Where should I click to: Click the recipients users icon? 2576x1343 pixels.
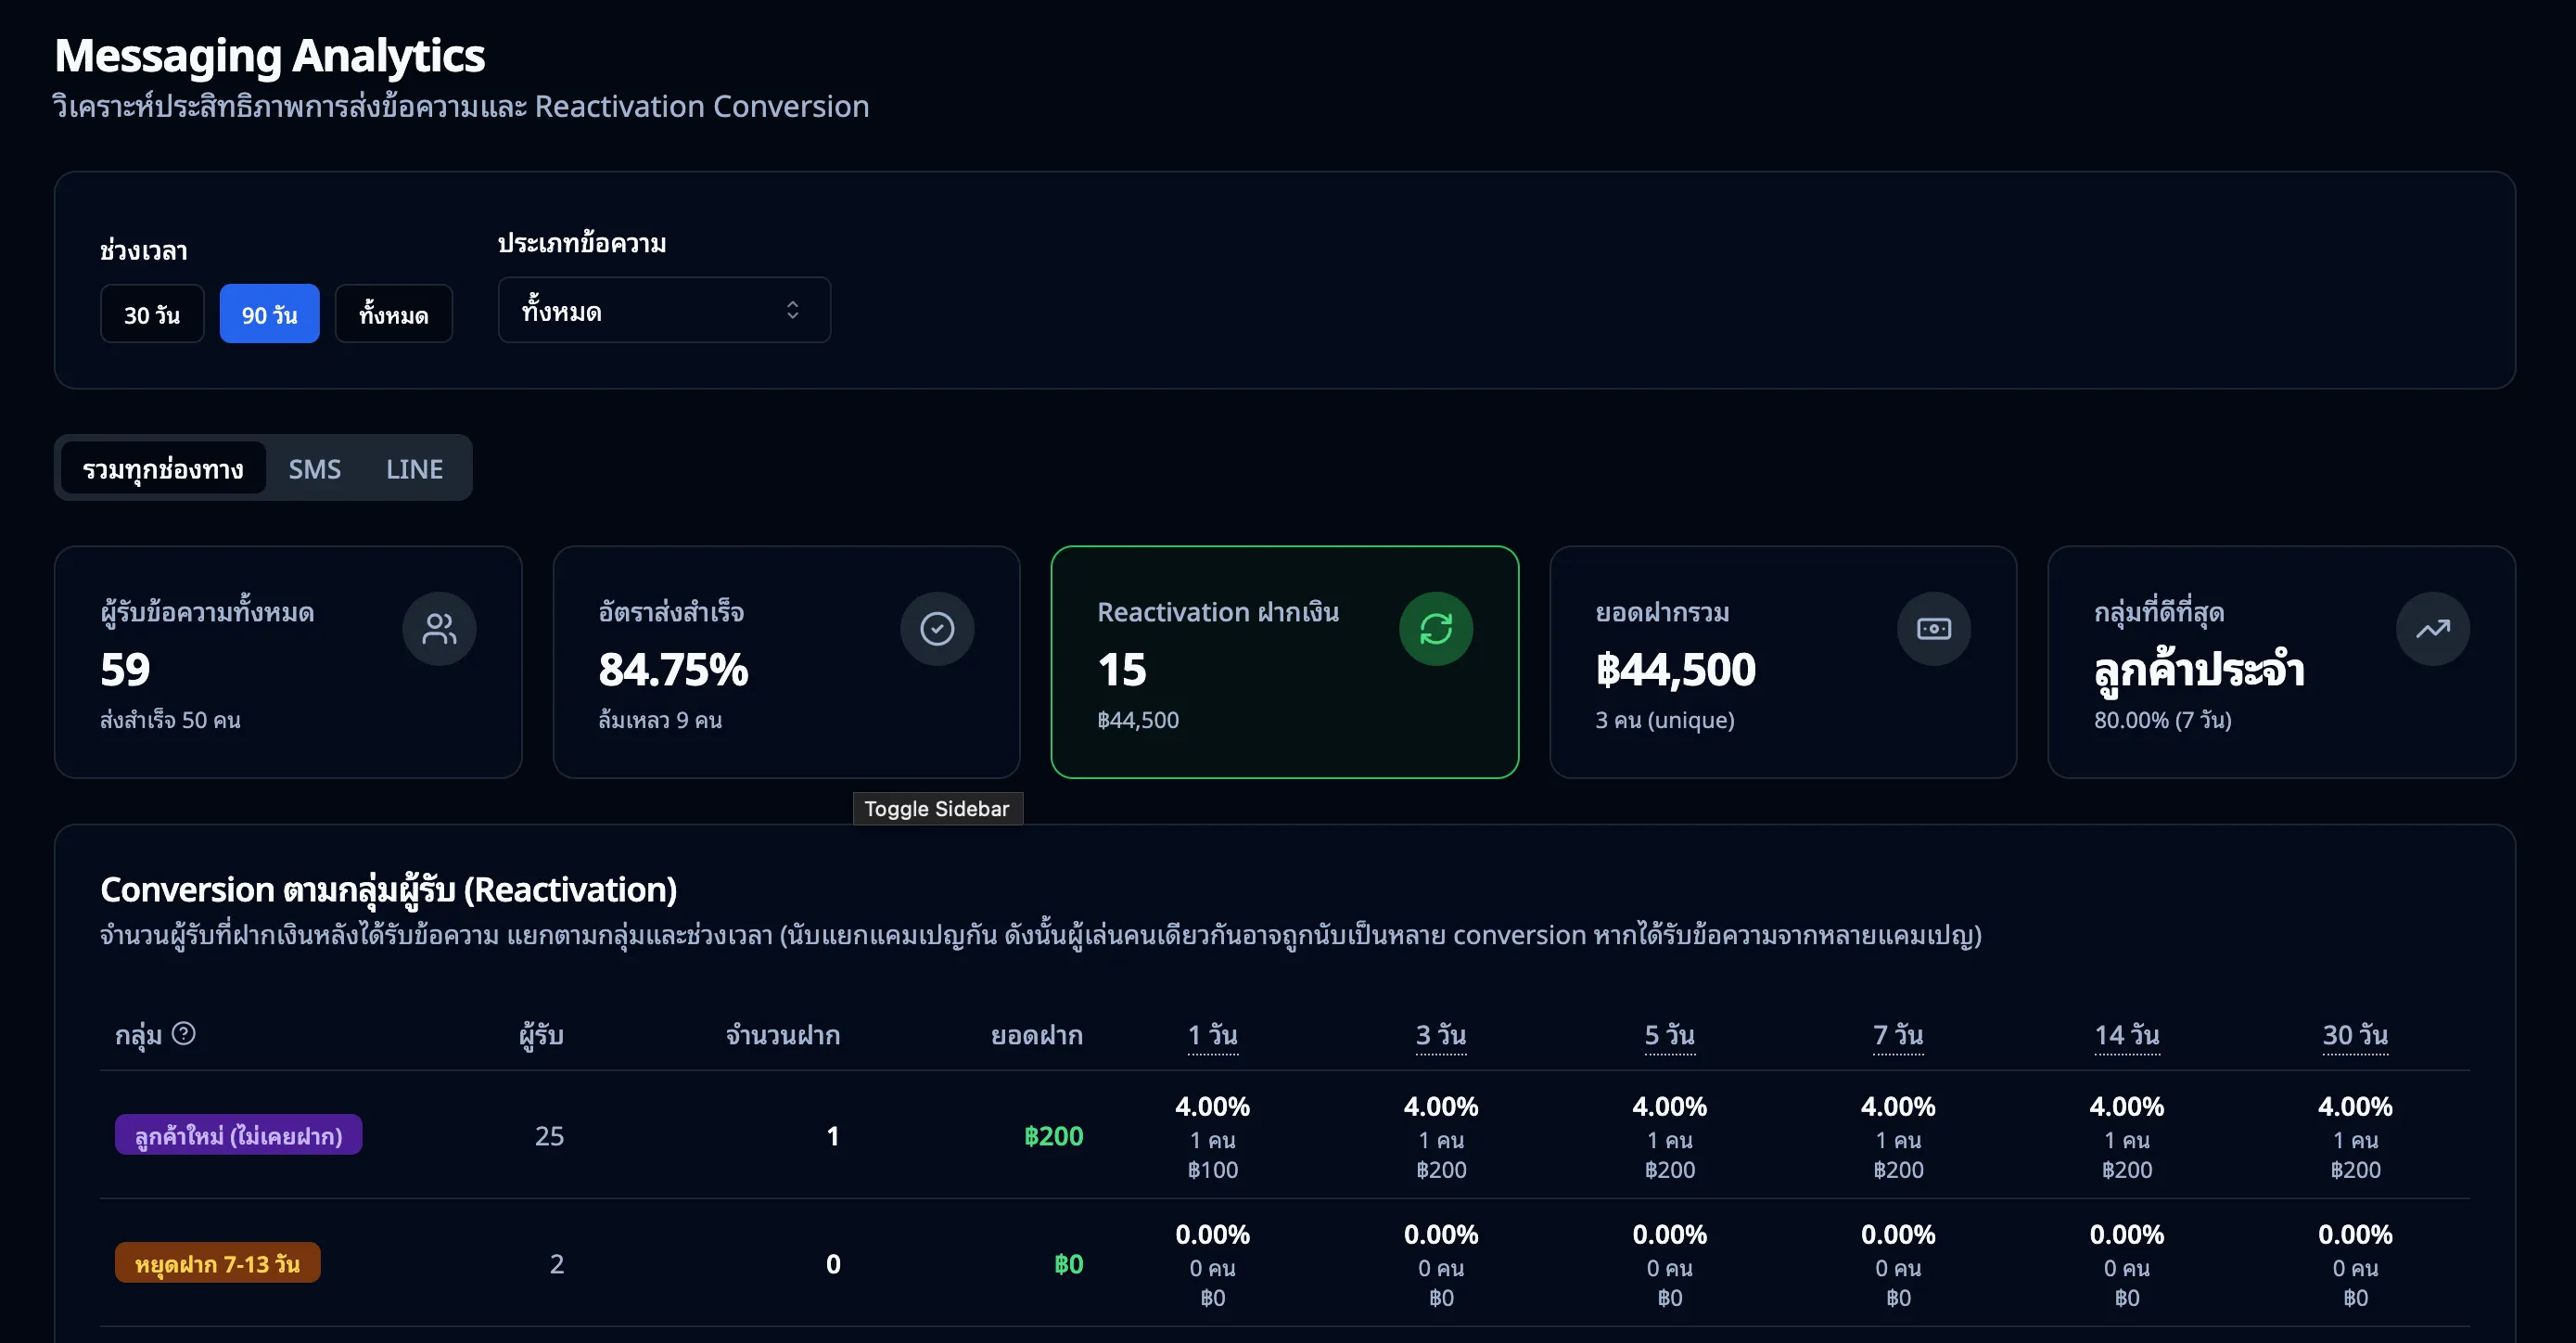point(439,629)
